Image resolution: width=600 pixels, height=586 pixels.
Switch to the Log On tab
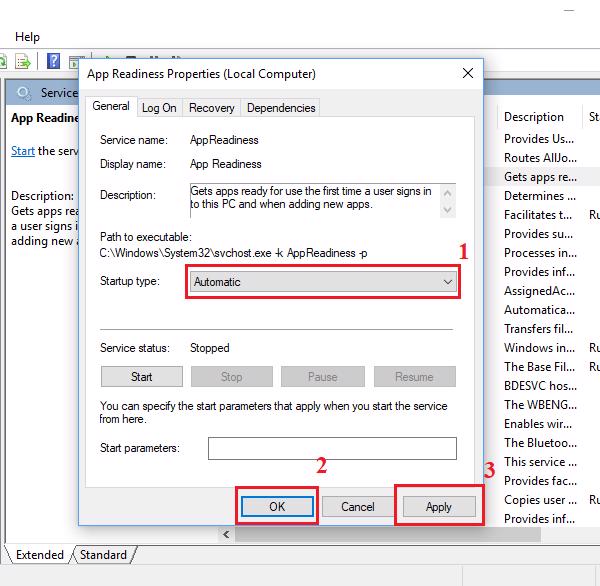pyautogui.click(x=159, y=108)
